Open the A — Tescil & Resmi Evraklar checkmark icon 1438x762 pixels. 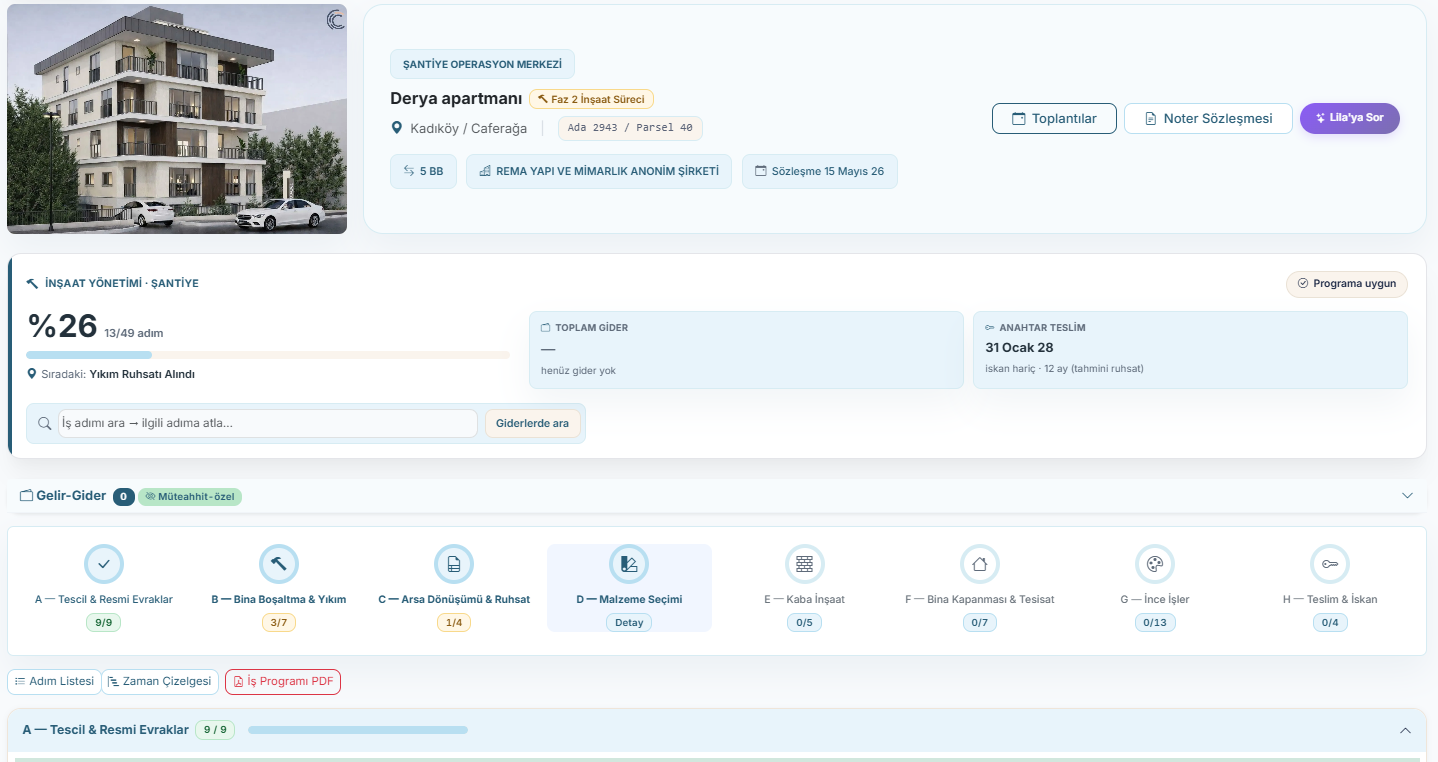coord(104,564)
